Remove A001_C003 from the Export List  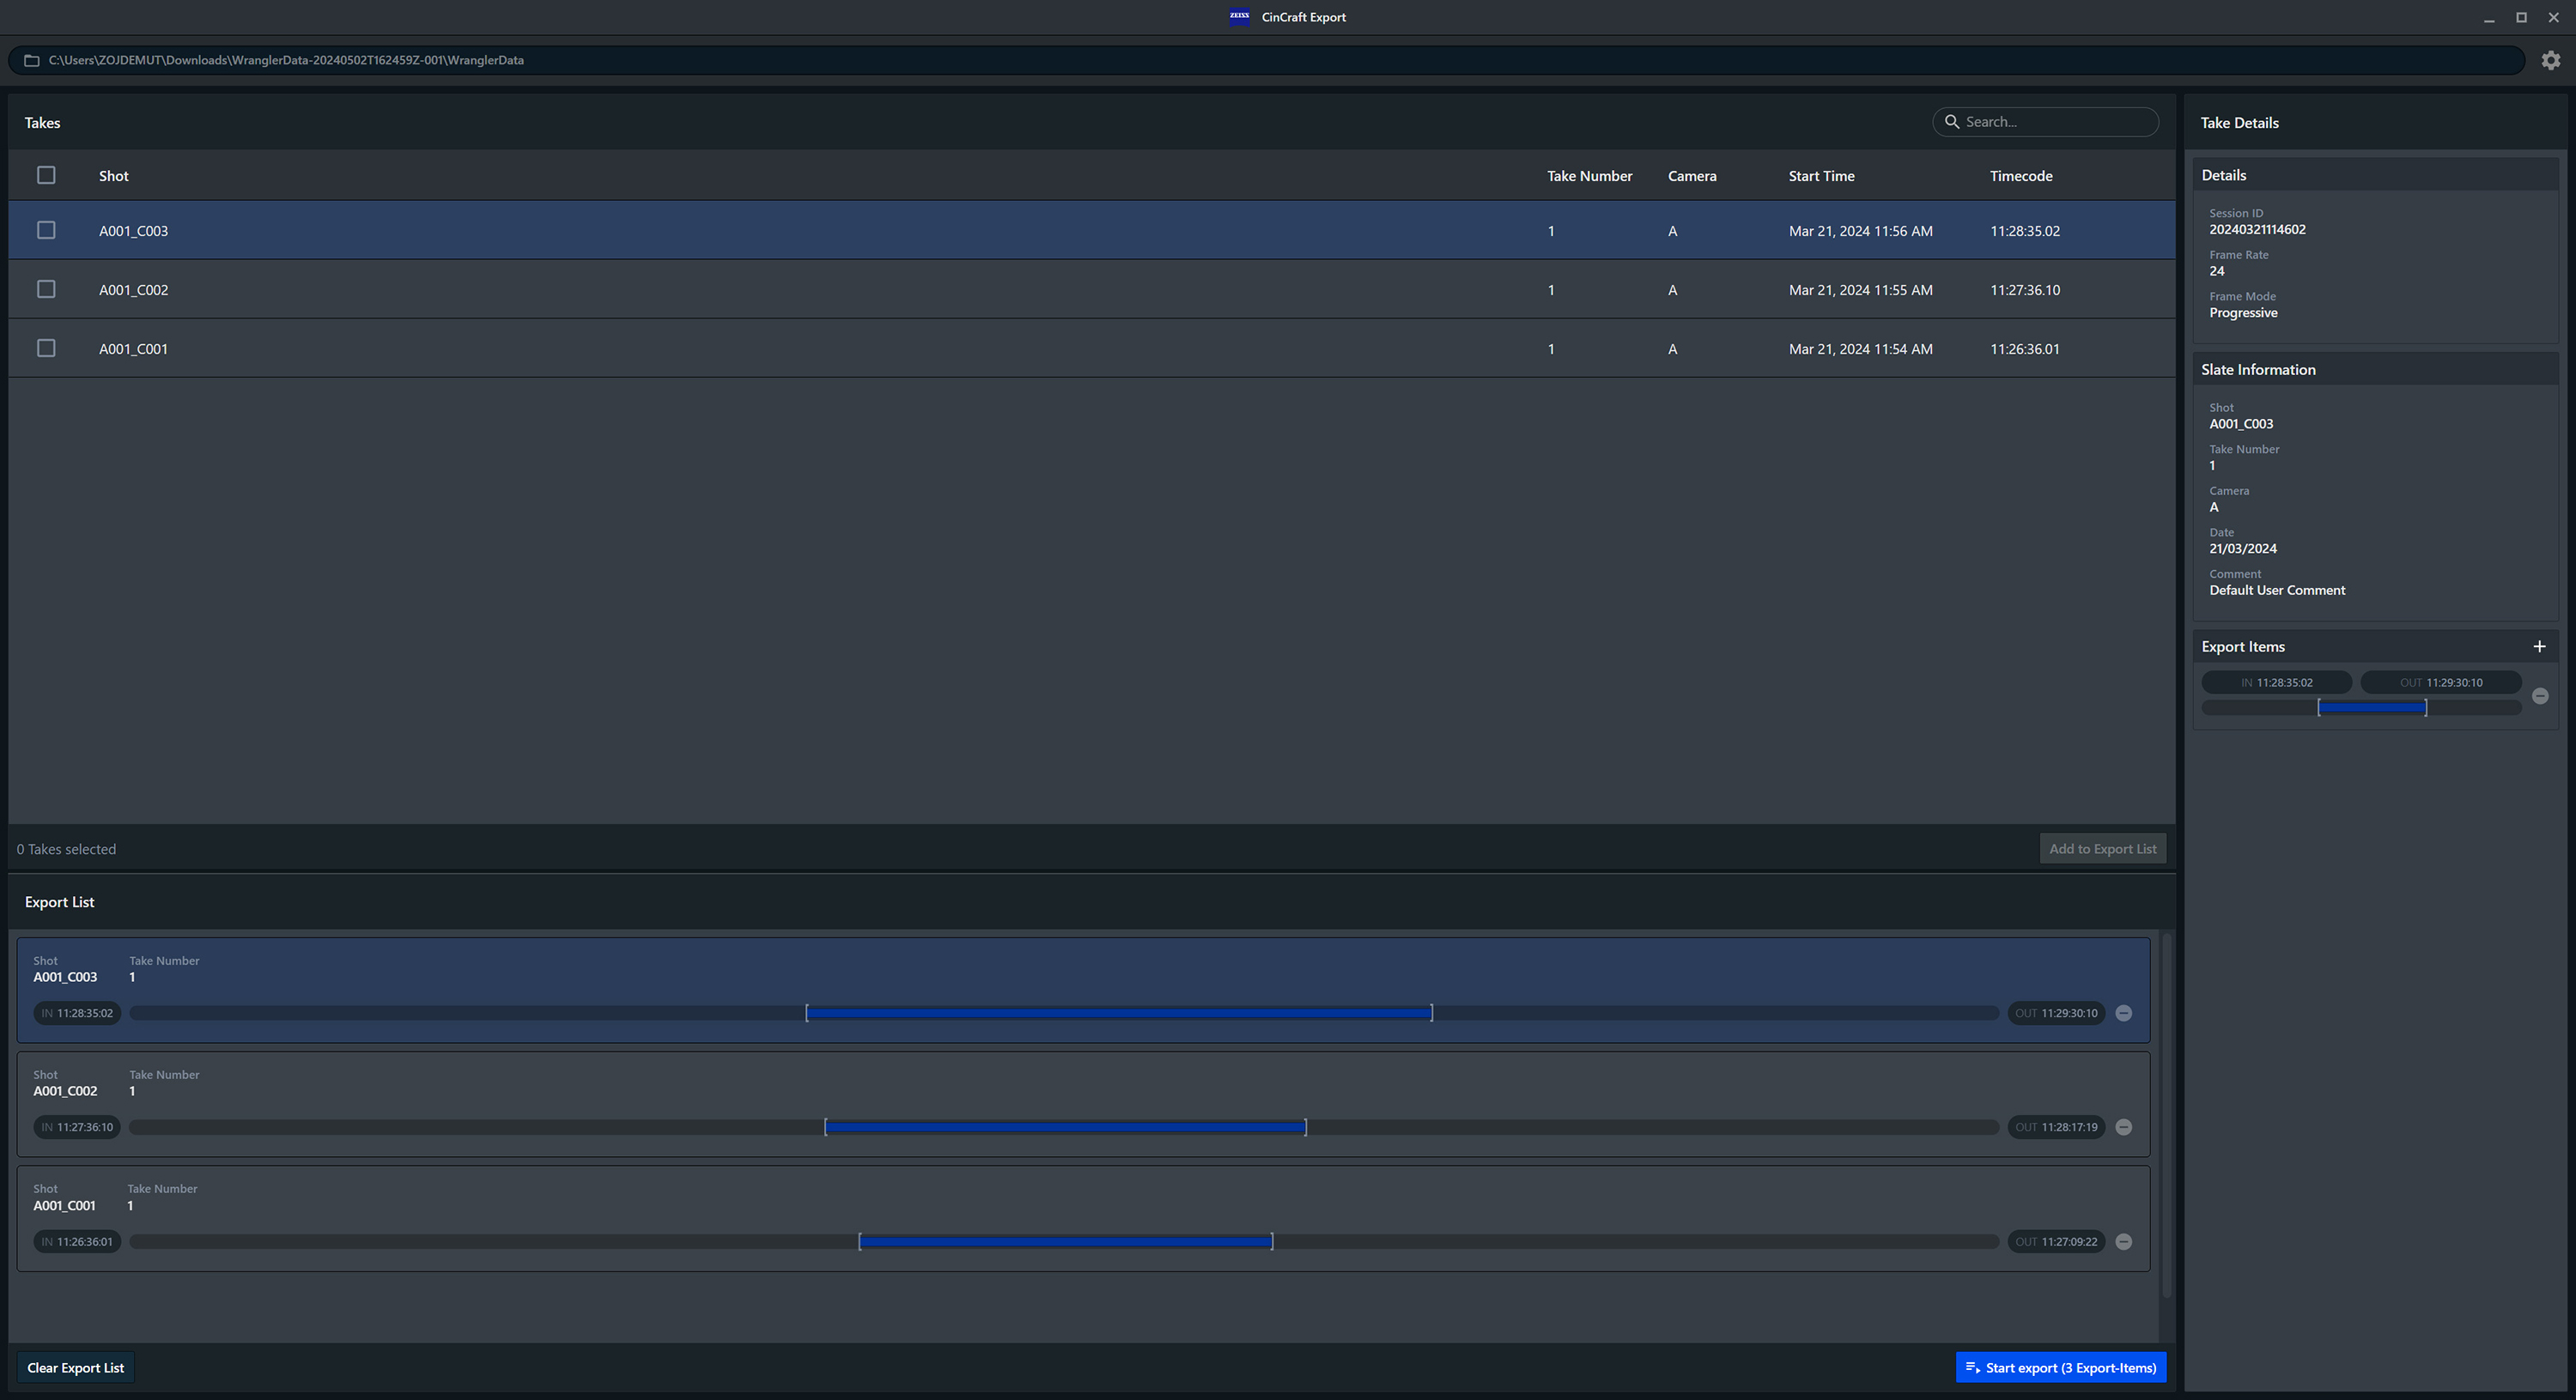2124,1013
